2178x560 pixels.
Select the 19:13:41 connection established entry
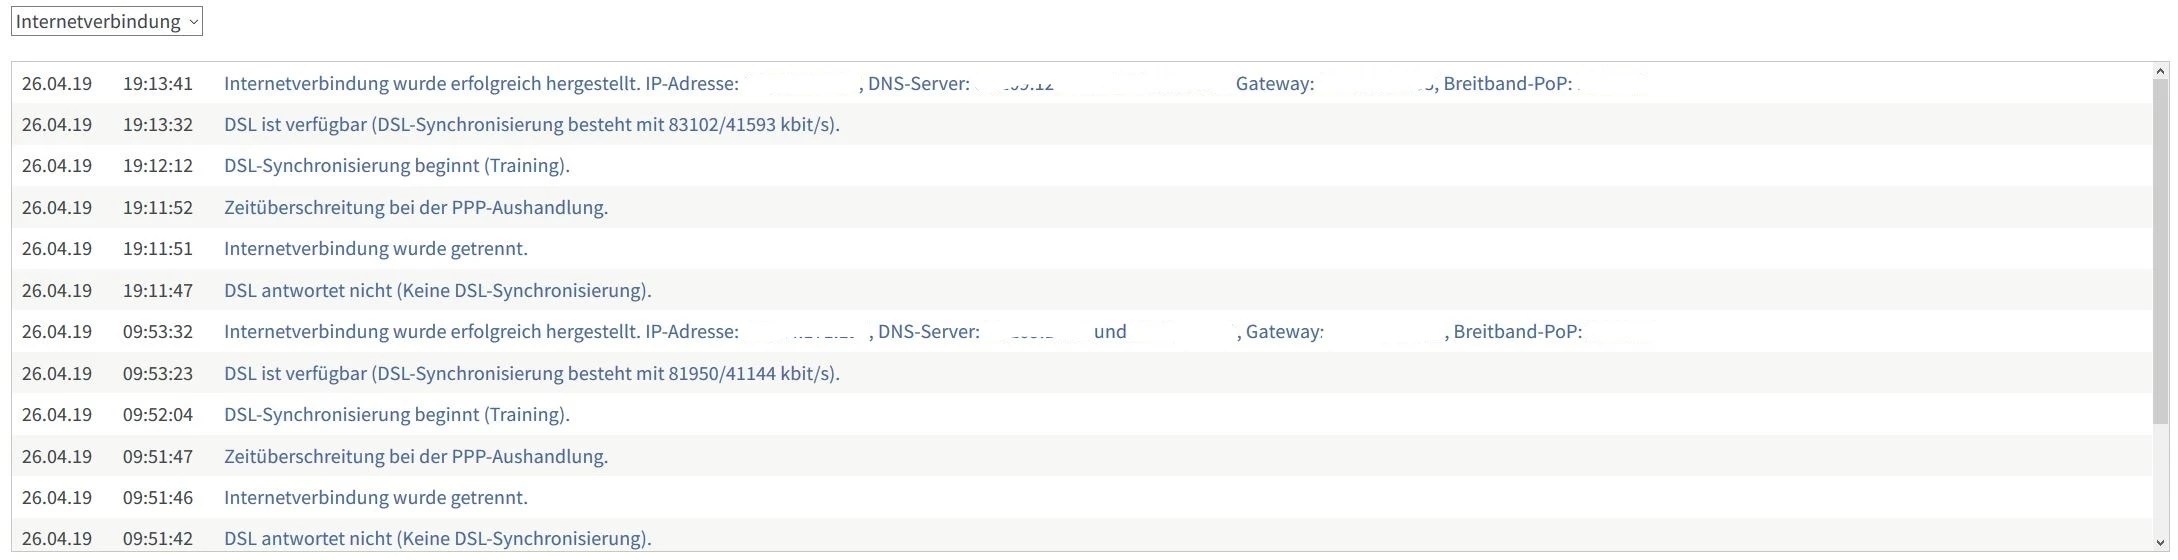pyautogui.click(x=1082, y=83)
